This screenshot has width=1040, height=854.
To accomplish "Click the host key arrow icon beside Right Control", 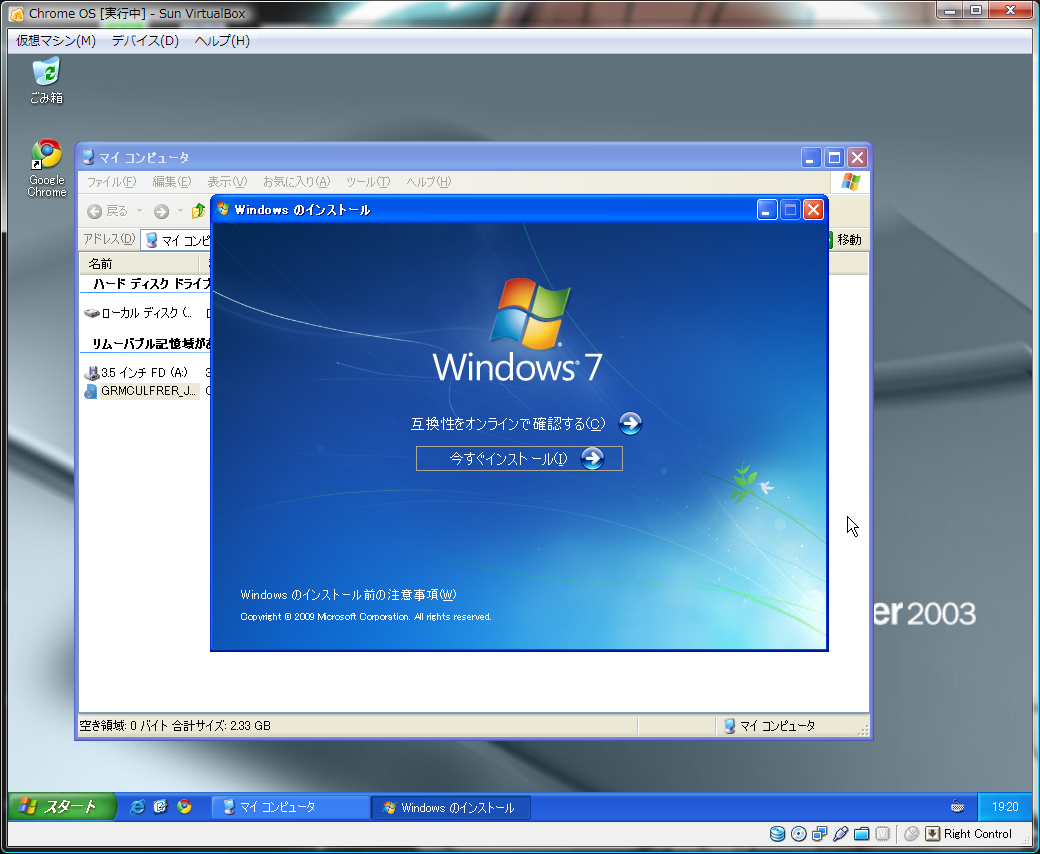I will tap(933, 833).
